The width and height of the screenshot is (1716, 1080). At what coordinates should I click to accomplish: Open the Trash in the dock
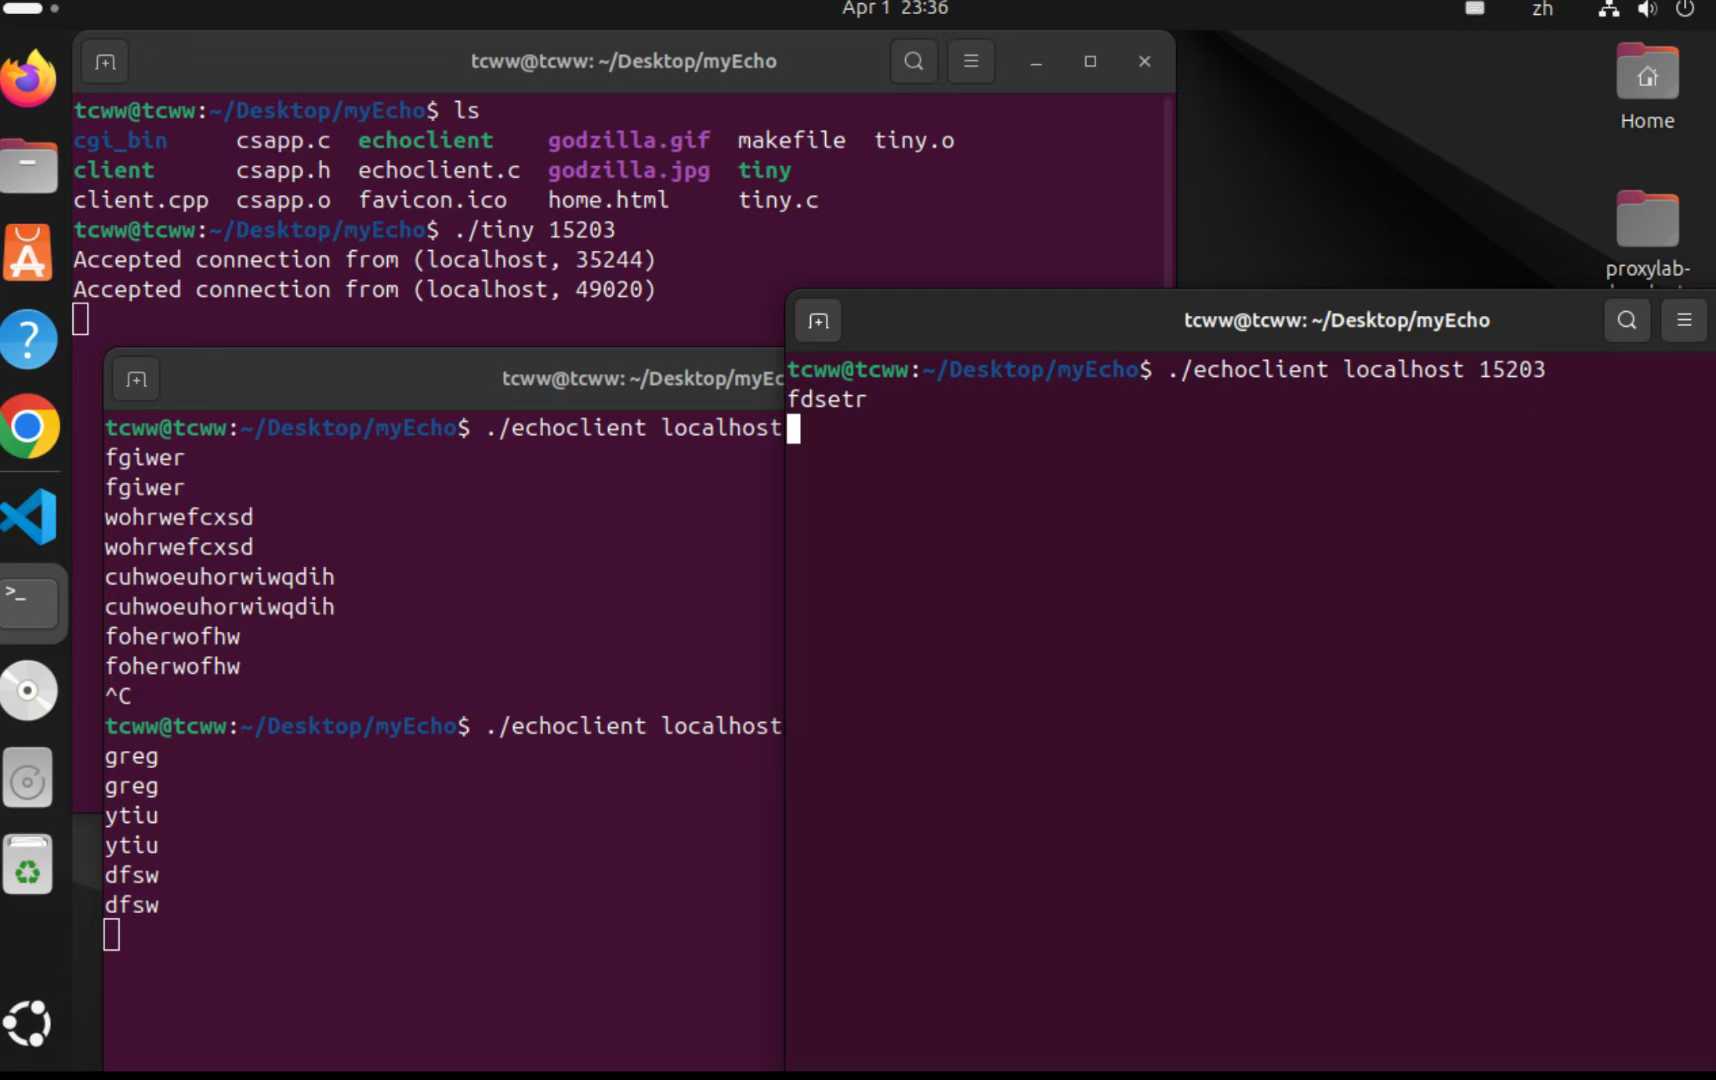[28, 865]
